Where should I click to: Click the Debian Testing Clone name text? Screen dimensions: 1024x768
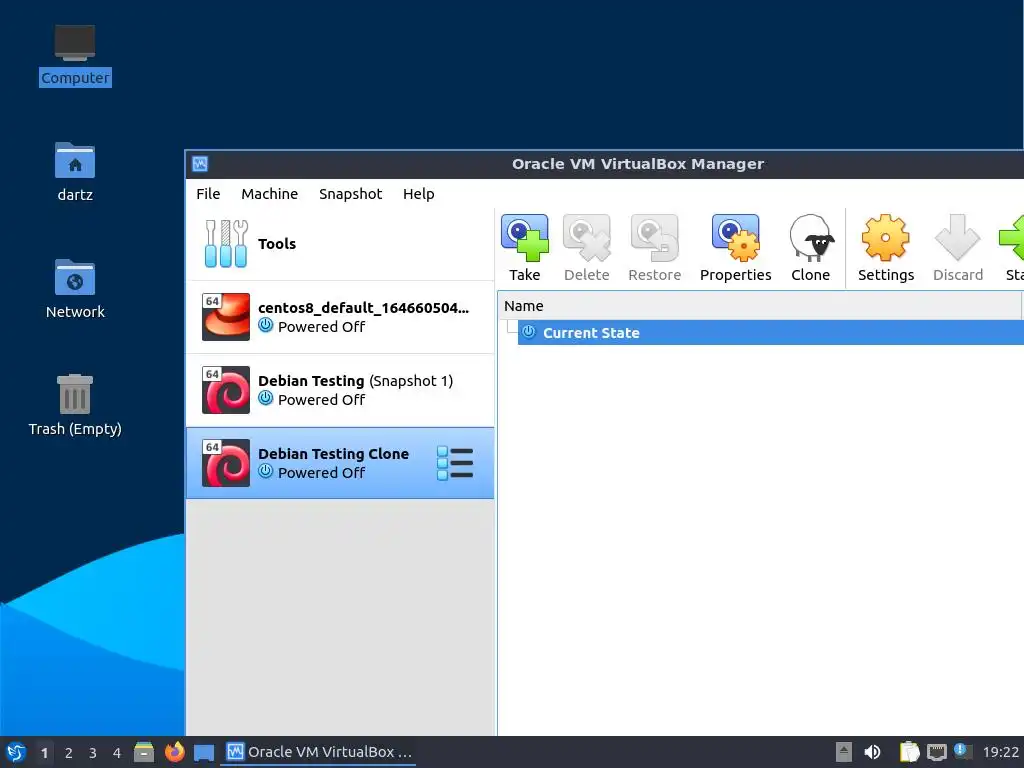pos(333,454)
